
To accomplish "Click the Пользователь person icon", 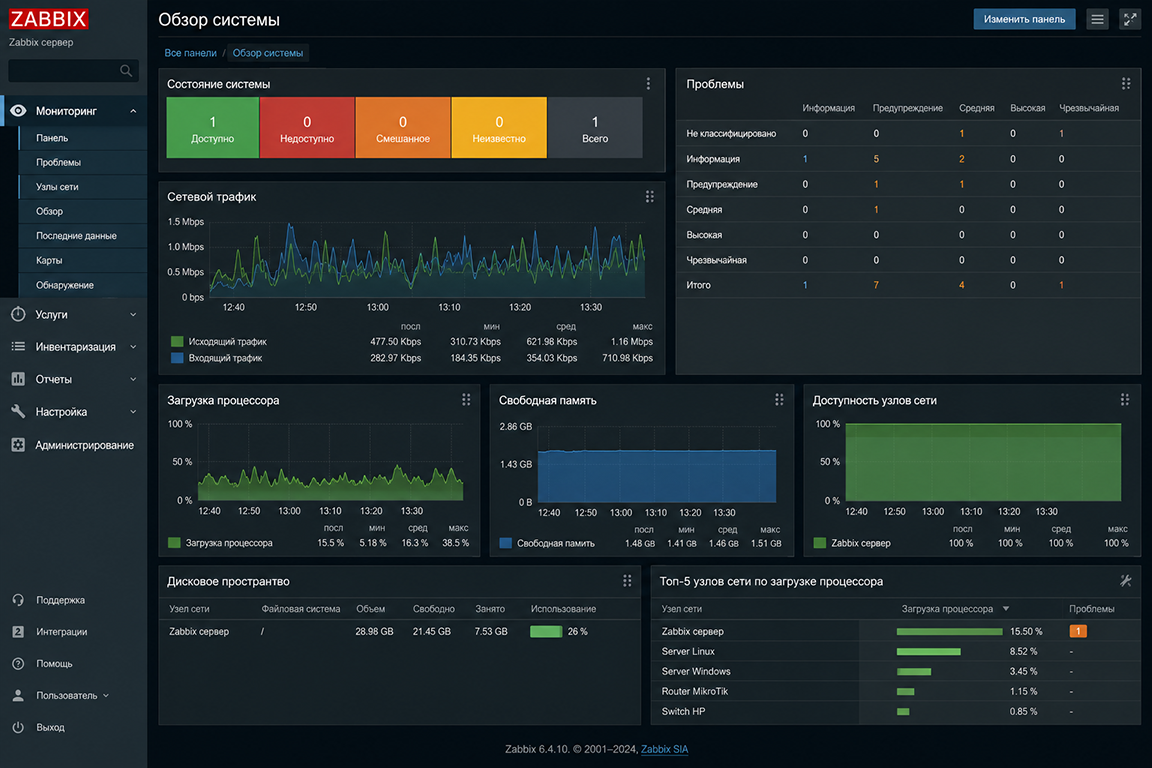I will coord(18,695).
